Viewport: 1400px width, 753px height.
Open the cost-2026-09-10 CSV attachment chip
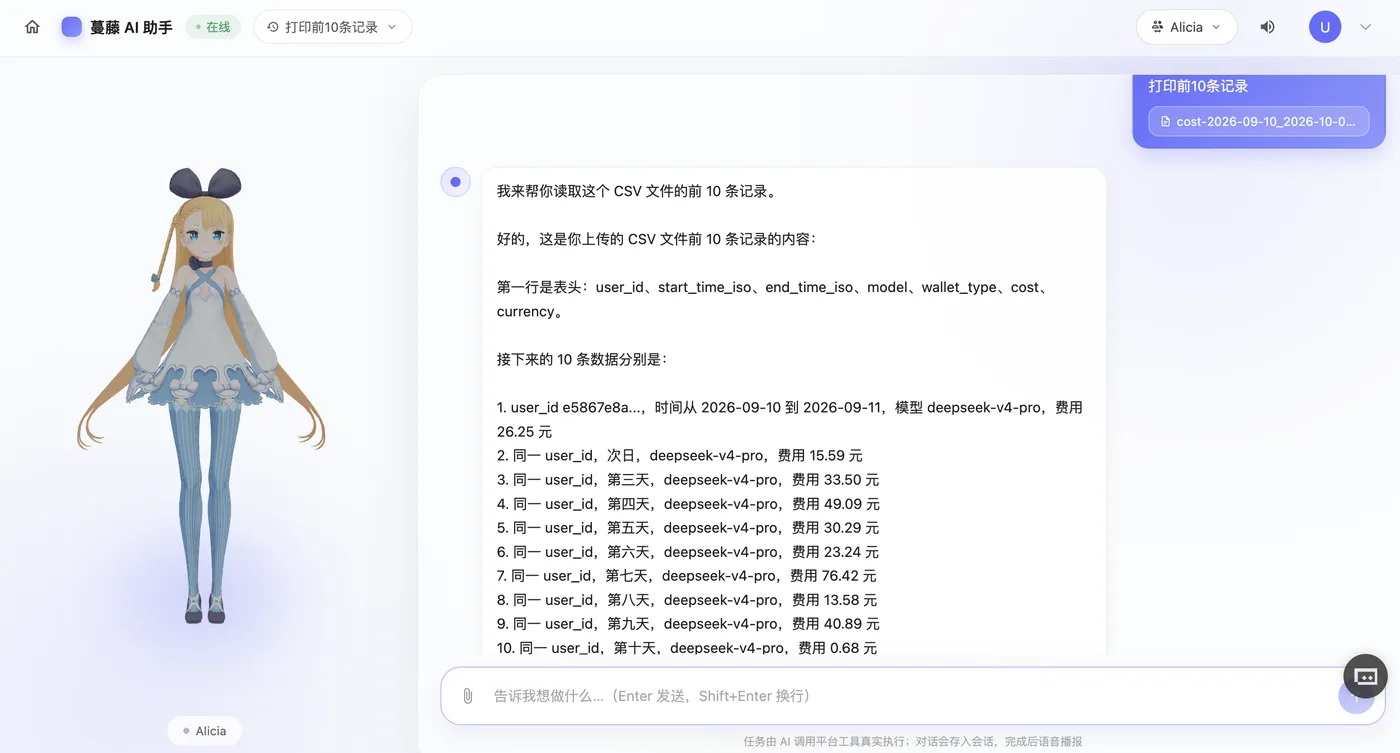(x=1258, y=122)
